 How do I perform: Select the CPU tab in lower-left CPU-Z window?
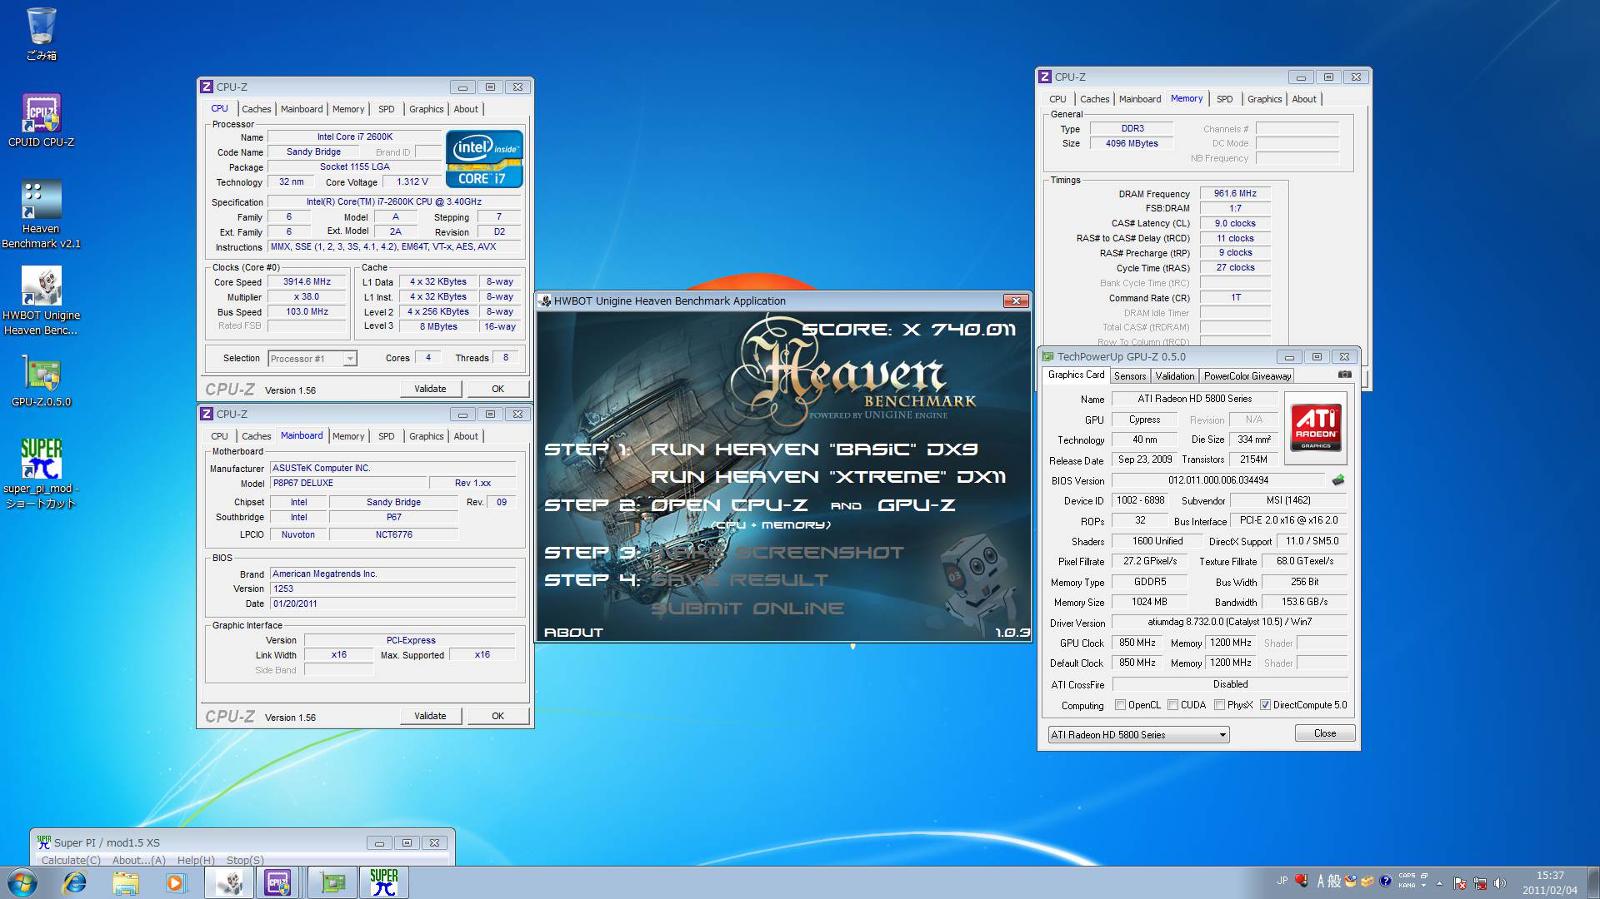pos(219,436)
